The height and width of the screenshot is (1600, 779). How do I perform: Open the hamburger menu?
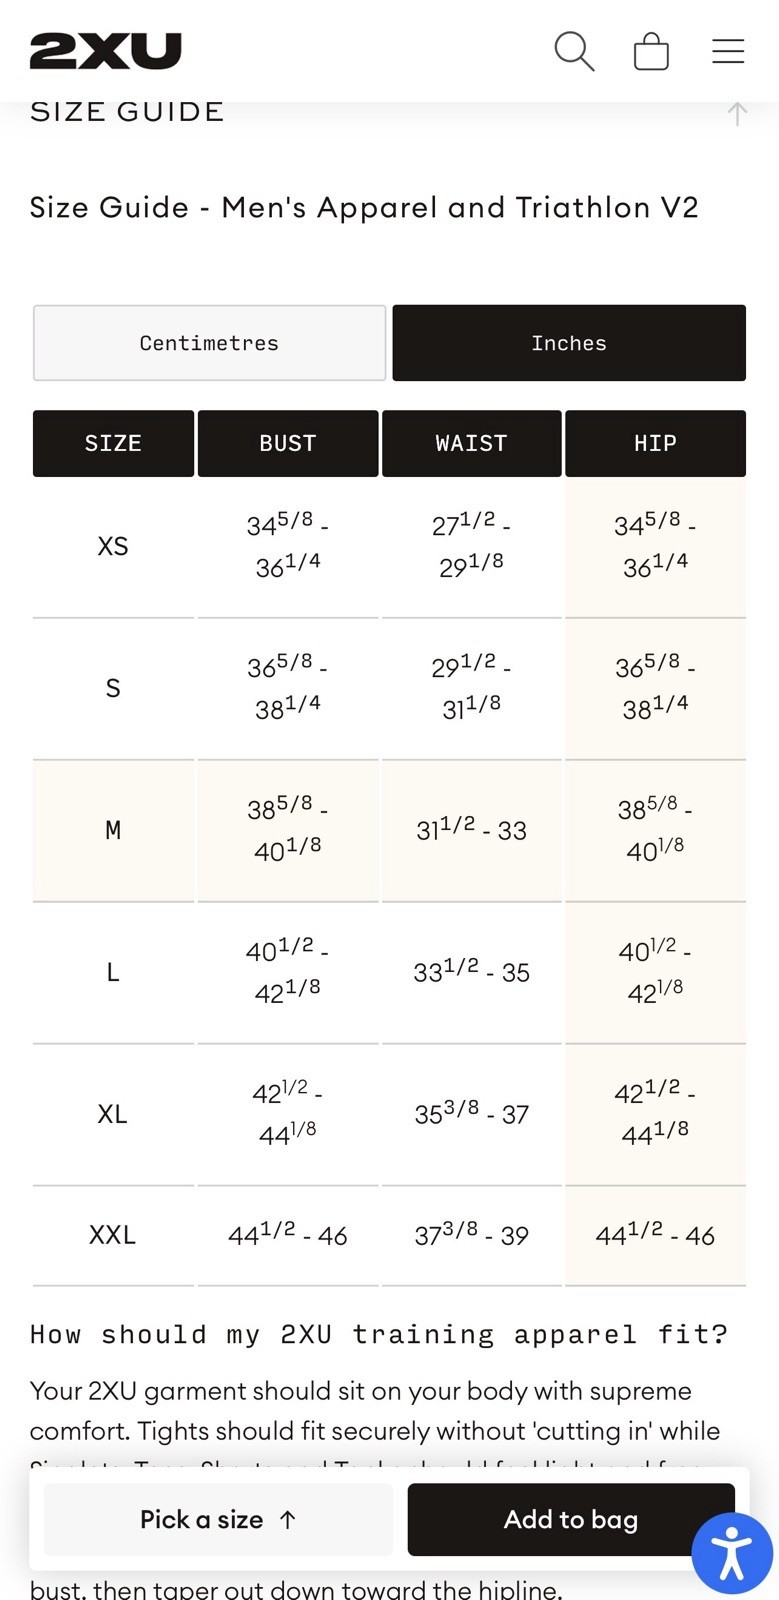click(728, 51)
